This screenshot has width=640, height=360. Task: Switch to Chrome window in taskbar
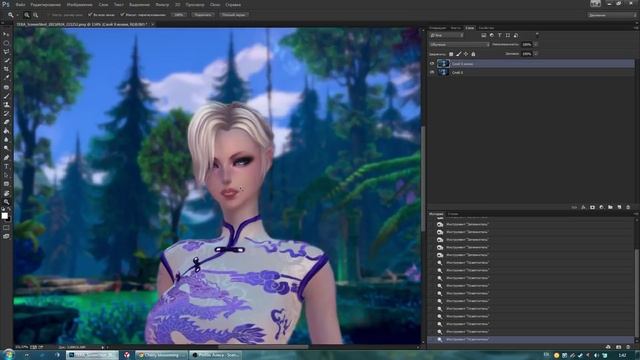point(162,355)
